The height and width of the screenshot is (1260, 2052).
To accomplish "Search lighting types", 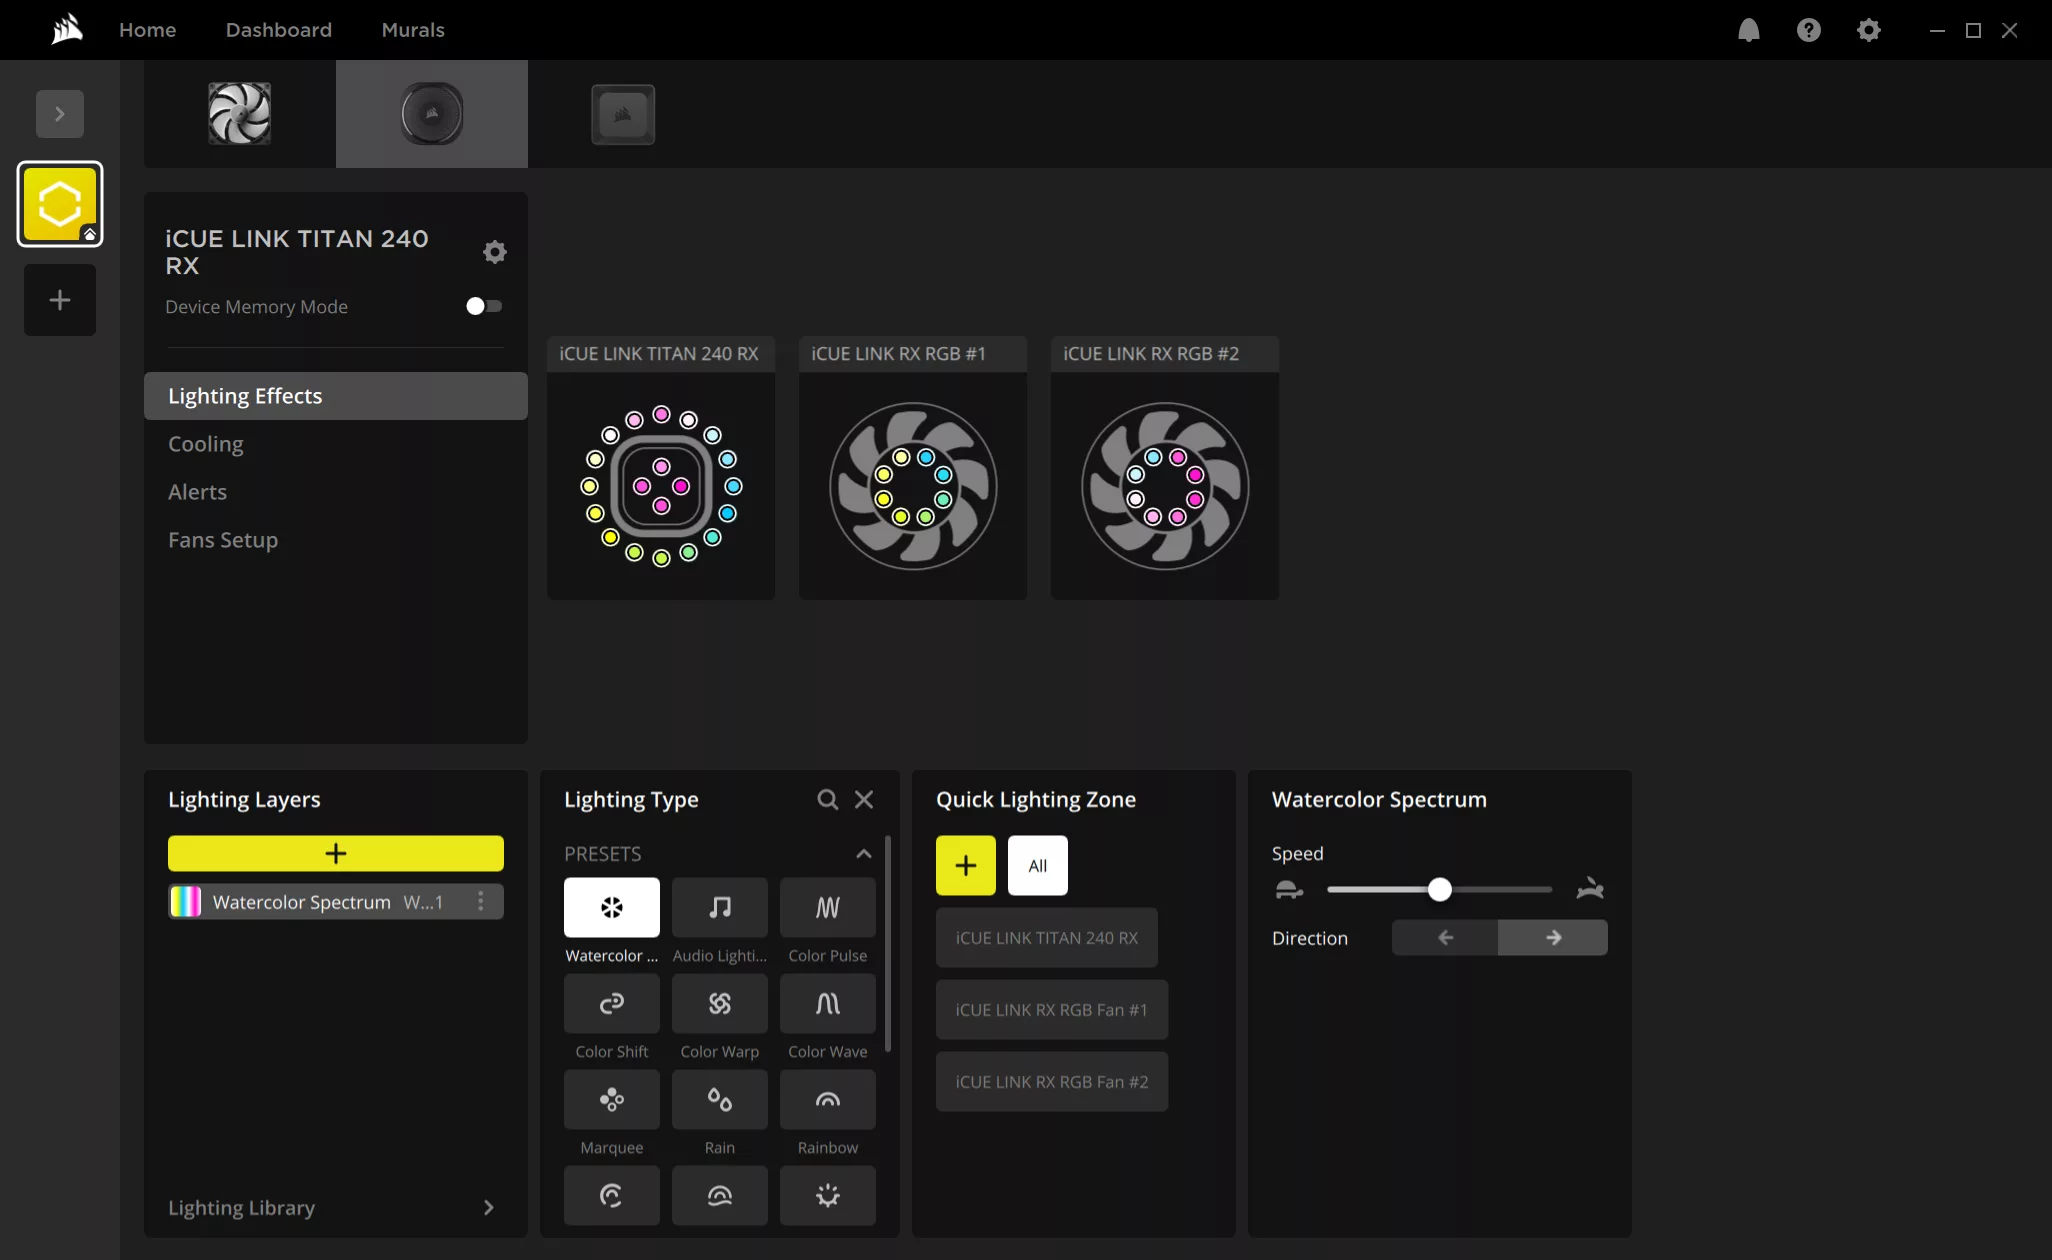I will click(828, 800).
